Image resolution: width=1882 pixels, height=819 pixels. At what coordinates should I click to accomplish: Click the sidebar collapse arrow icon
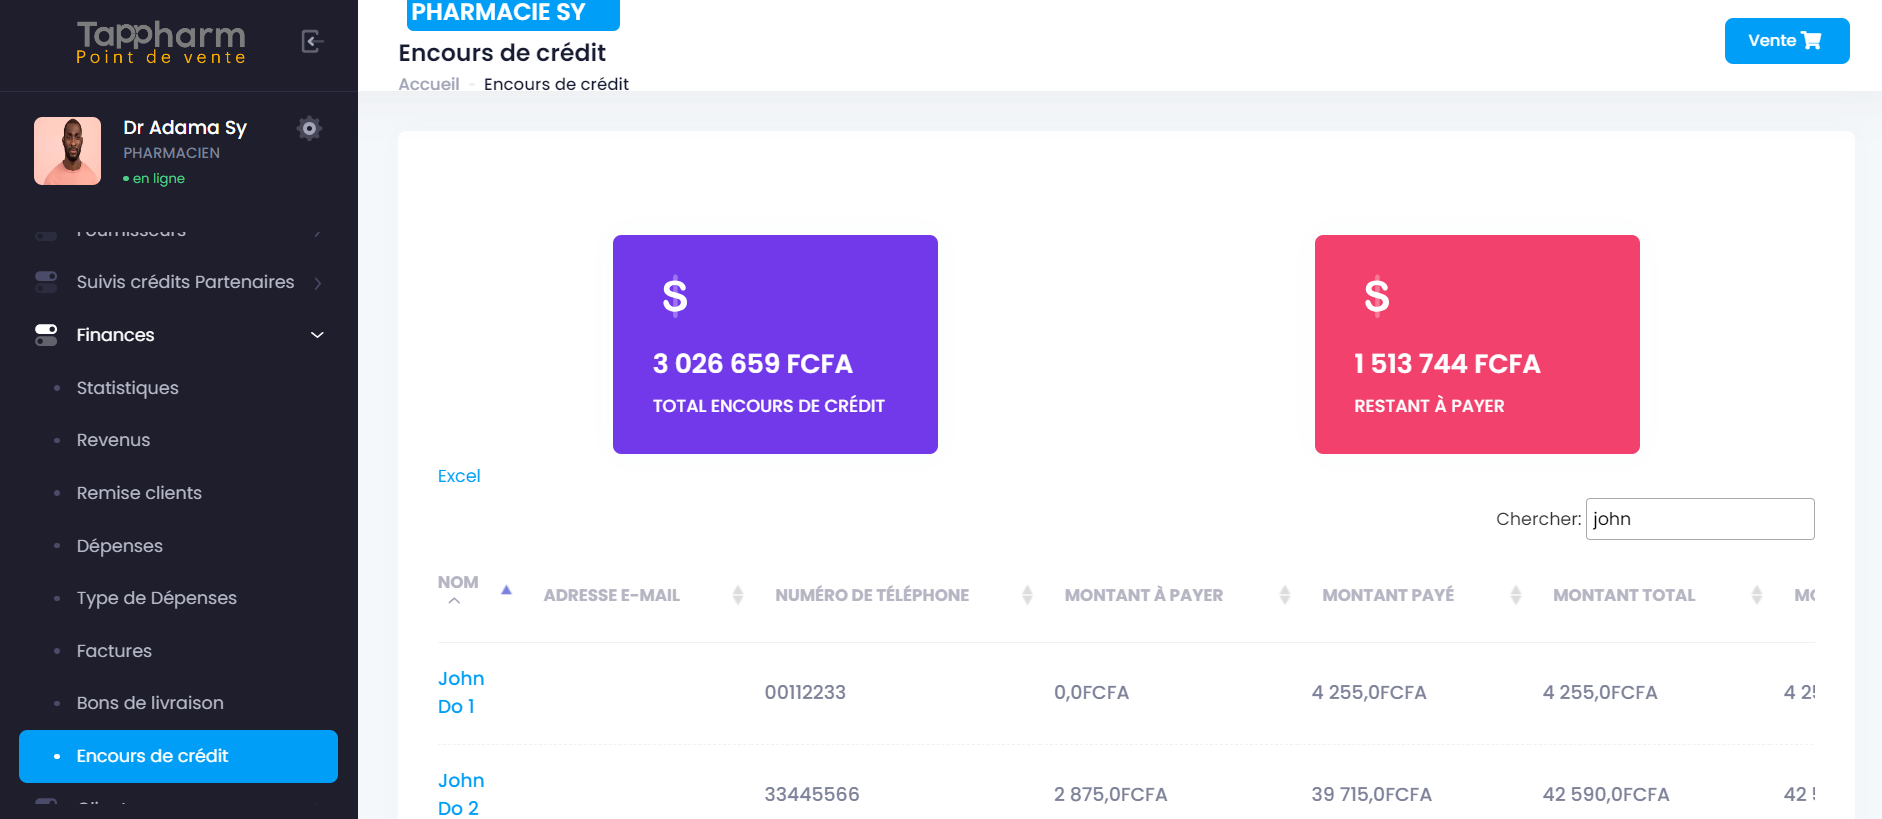pos(312,42)
